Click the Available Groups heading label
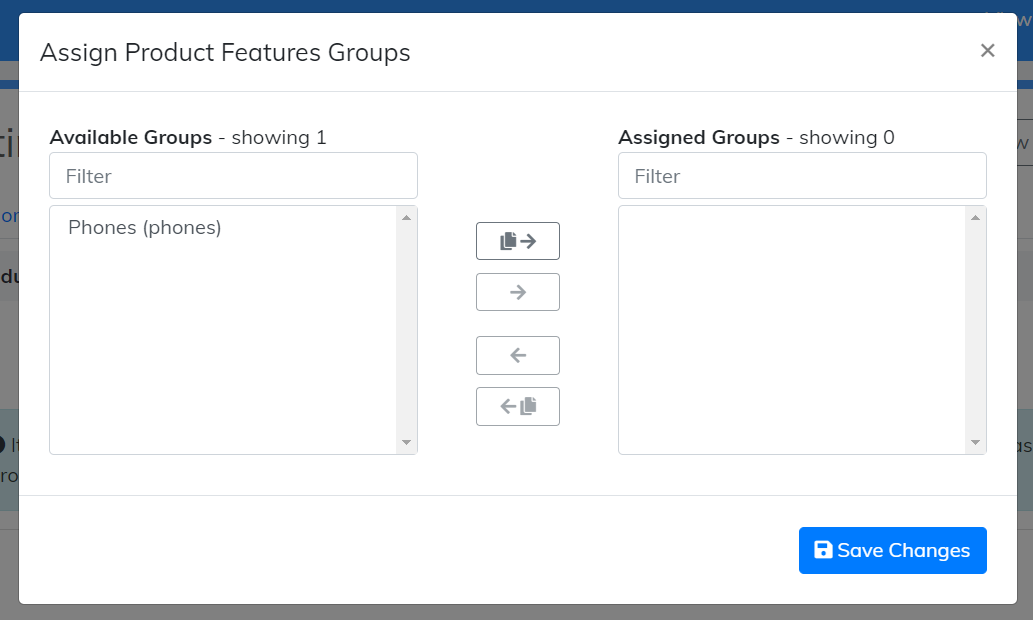Viewport: 1033px width, 620px height. click(x=131, y=137)
